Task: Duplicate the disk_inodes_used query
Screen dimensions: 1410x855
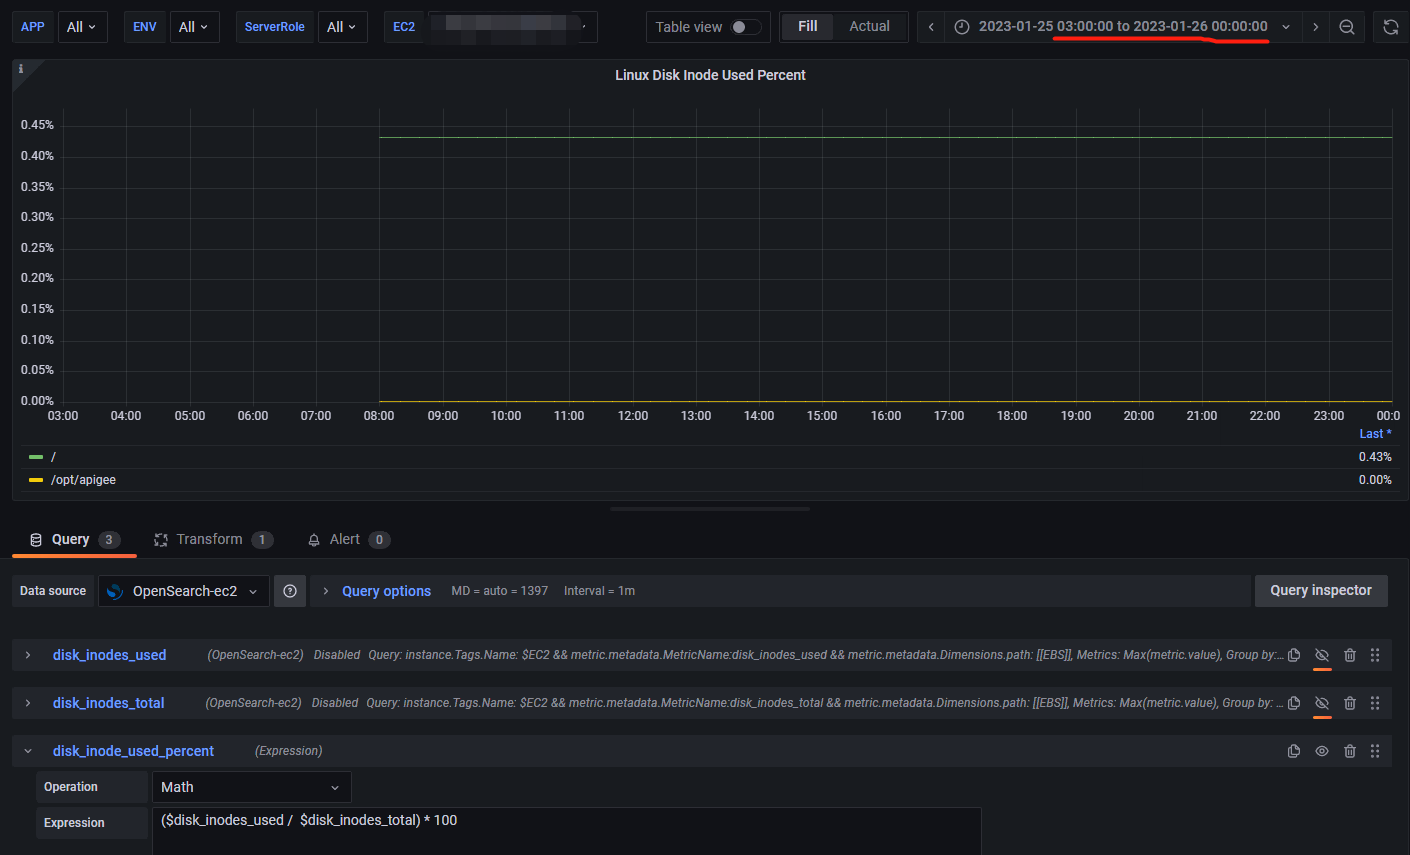Action: point(1293,655)
